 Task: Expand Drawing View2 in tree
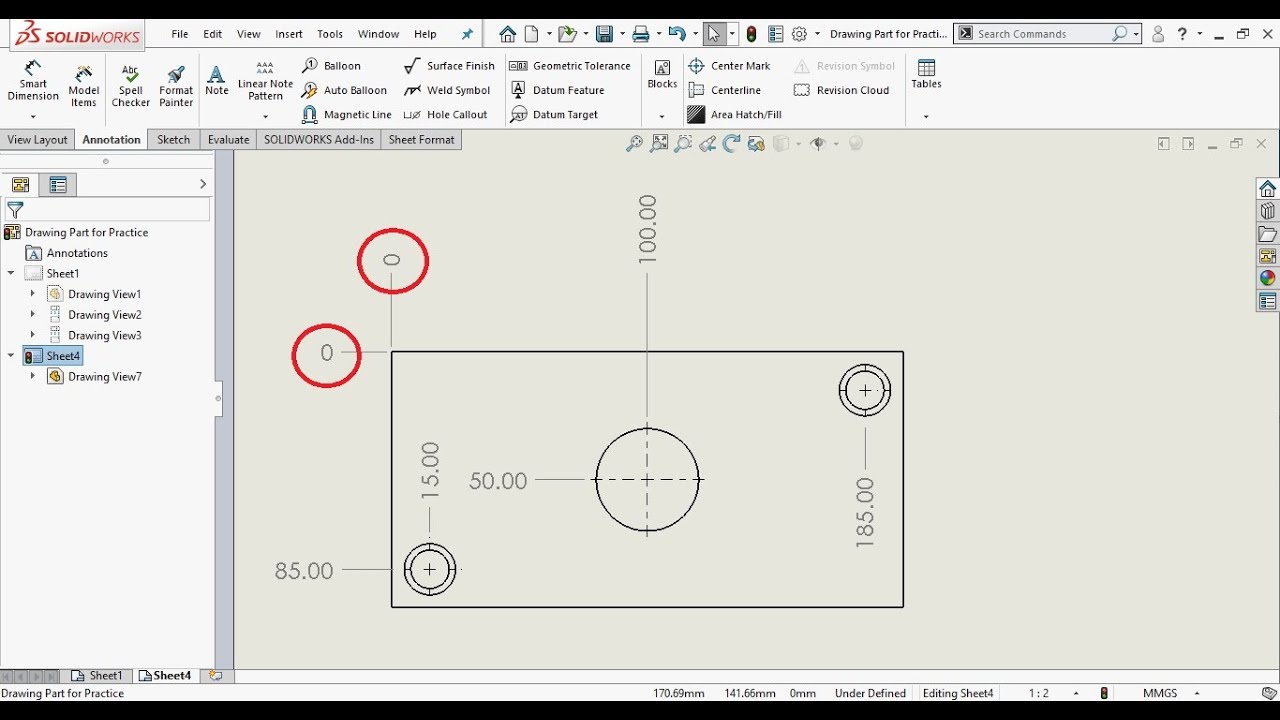click(32, 314)
